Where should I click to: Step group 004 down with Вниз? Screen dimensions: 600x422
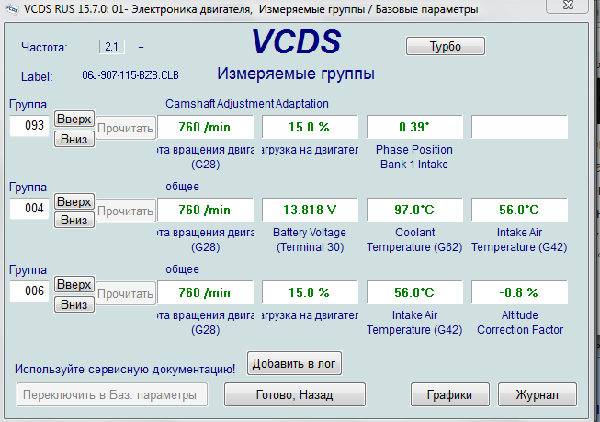74,220
